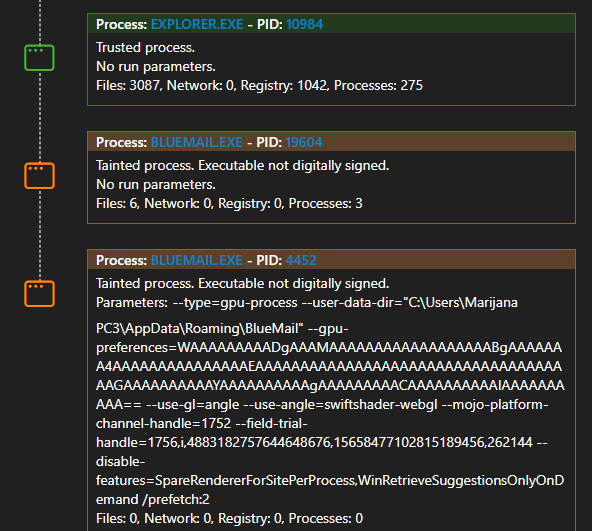Open BLUEMAIL.EXE link for PID 4452

click(196, 260)
